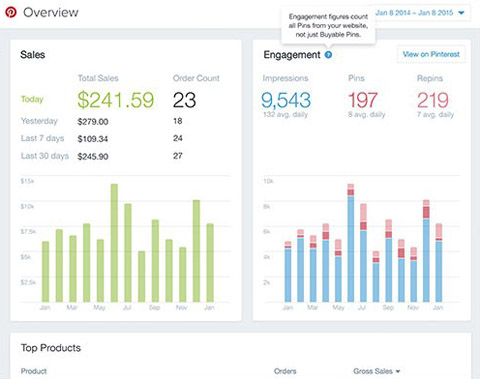This screenshot has height=379, width=480.
Task: Click the Overview page title
Action: point(51,12)
